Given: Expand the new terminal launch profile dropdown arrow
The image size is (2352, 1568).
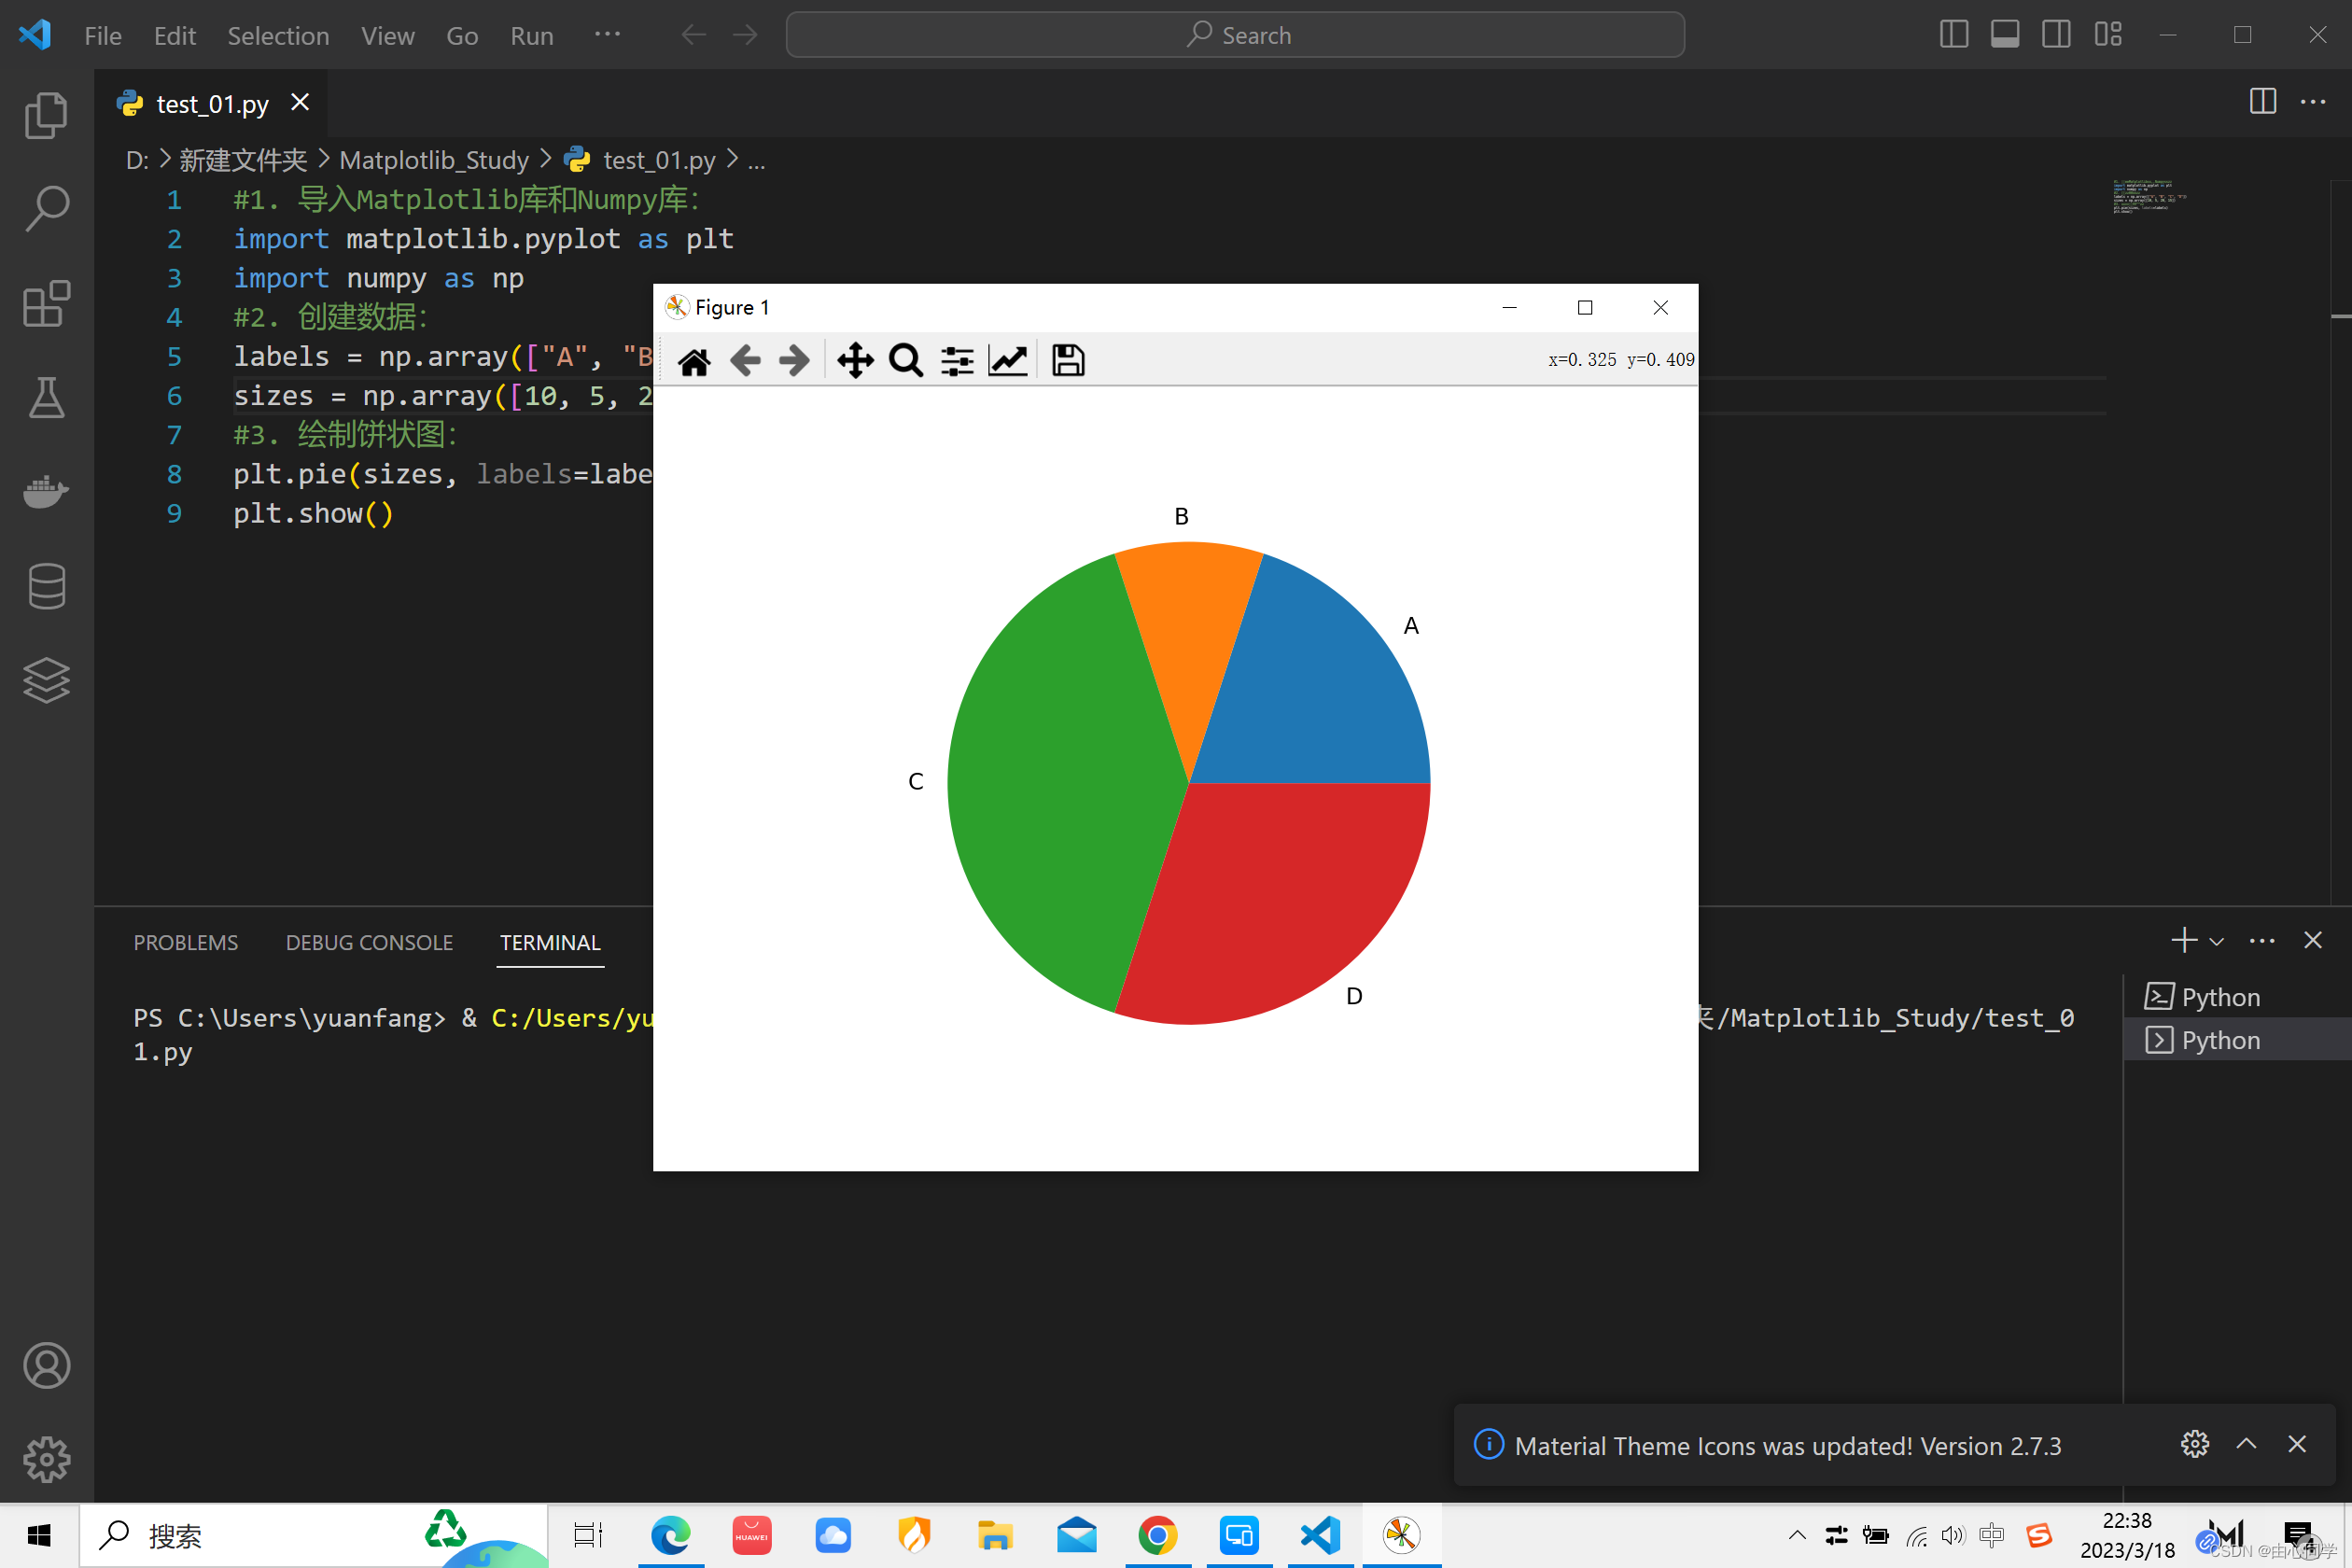Looking at the screenshot, I should click(x=2217, y=941).
